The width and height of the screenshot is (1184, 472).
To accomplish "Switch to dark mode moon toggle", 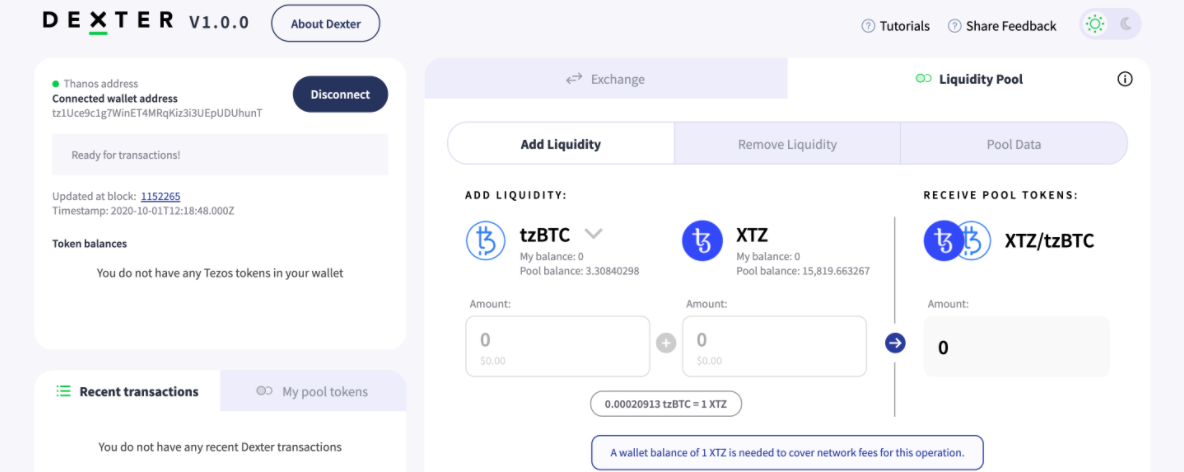I will tap(1126, 24).
